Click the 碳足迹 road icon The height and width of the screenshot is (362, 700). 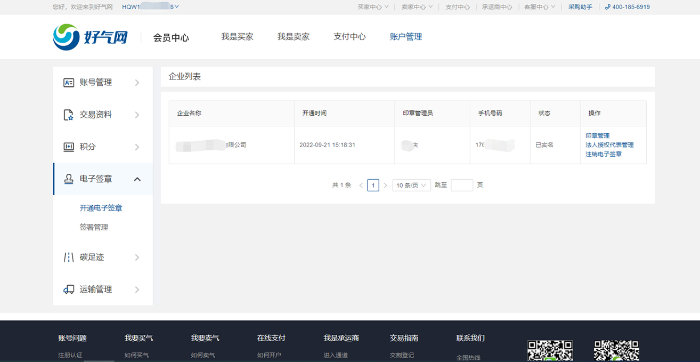[68, 257]
